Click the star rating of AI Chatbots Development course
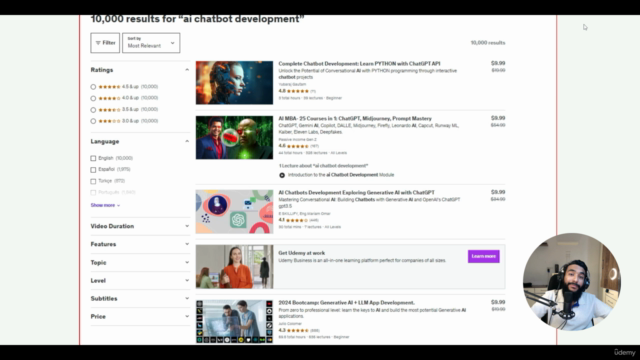Screen dimensions: 640x360 click(297, 220)
